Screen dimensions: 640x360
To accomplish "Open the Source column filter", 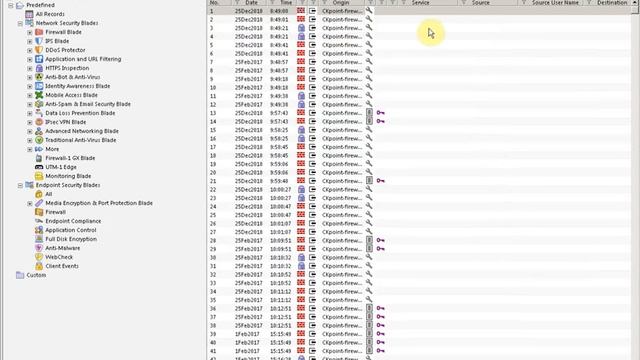I will [464, 3].
